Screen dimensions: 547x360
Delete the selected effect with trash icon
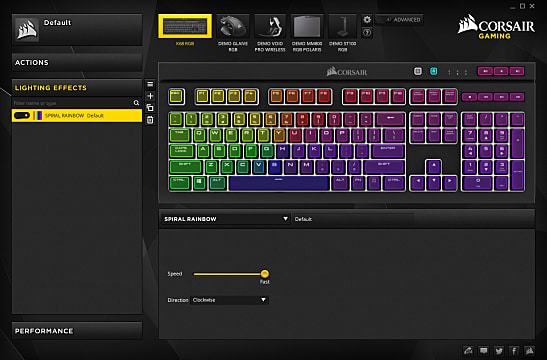150,120
